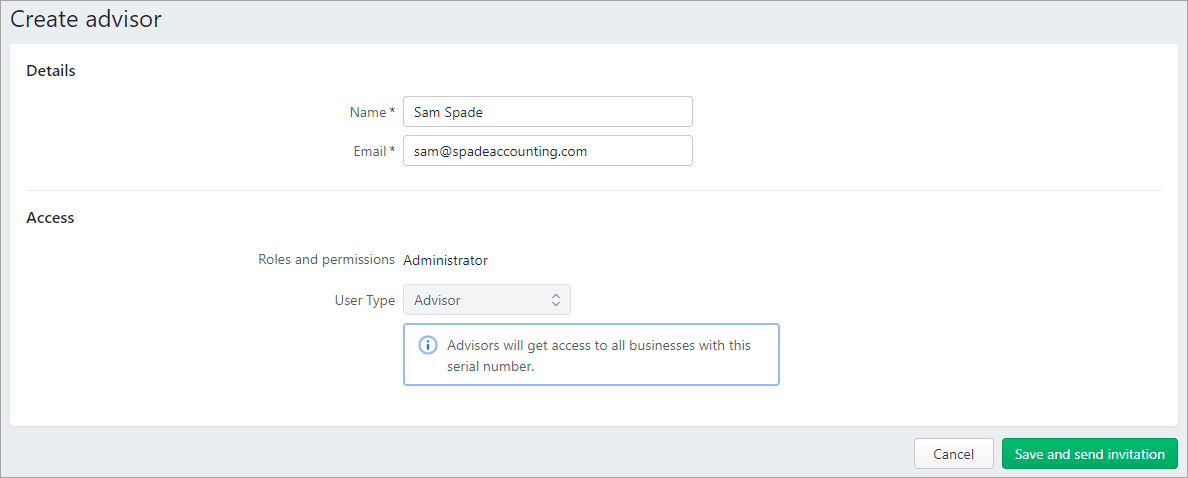
Task: Click the required asterisk beside Email
Action: coord(392,151)
